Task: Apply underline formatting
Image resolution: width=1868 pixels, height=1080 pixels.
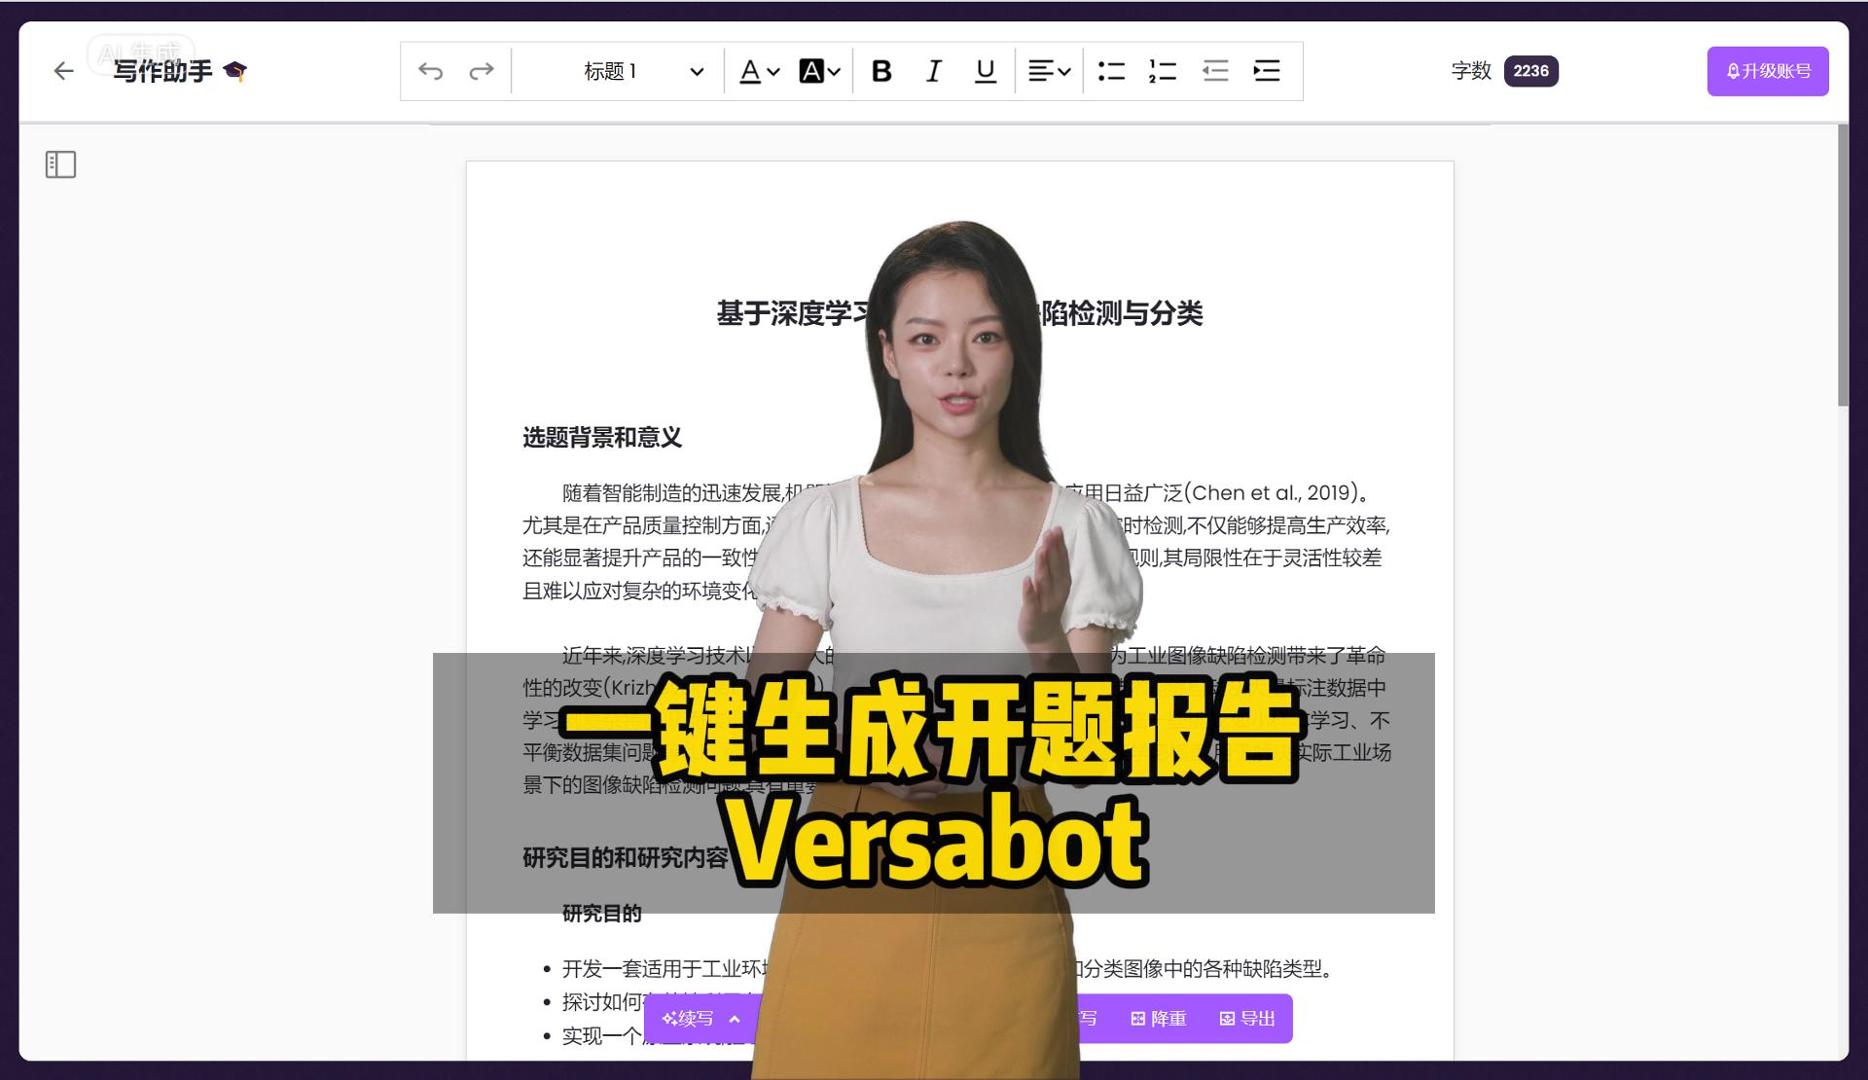Action: 984,71
